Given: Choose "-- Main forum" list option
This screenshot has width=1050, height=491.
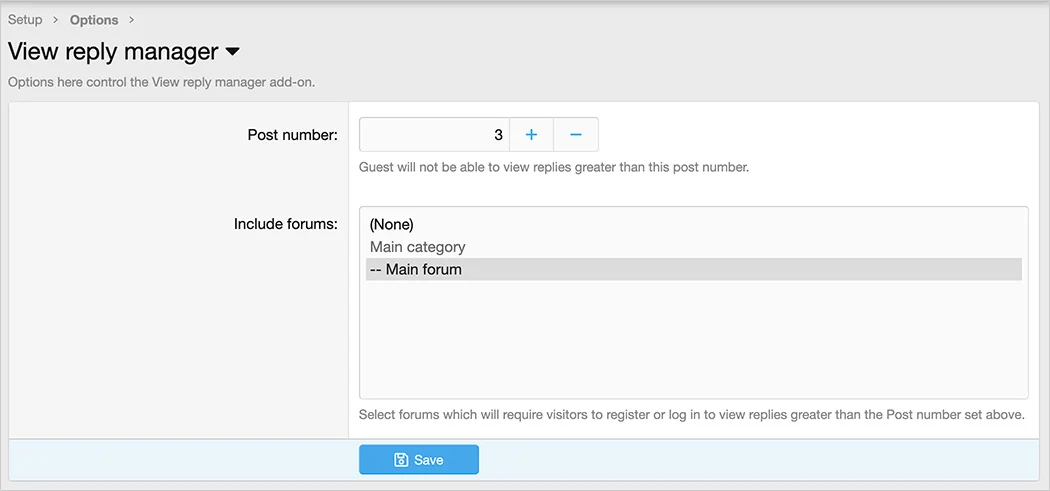Looking at the screenshot, I should point(416,269).
